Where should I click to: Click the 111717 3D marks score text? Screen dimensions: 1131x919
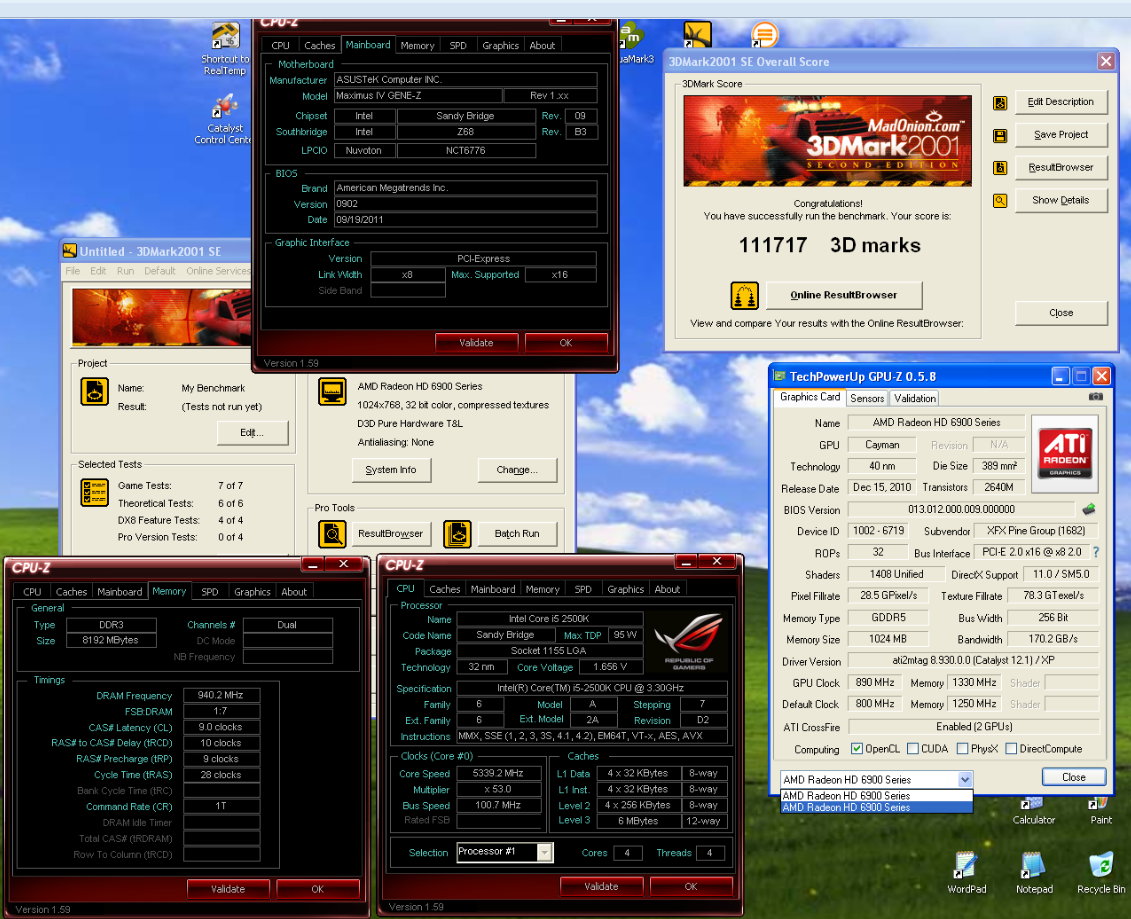pyautogui.click(x=829, y=245)
